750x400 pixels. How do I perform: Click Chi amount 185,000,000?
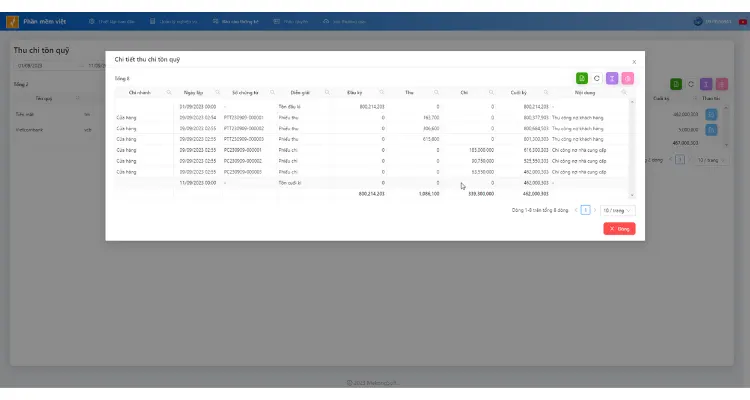click(481, 150)
